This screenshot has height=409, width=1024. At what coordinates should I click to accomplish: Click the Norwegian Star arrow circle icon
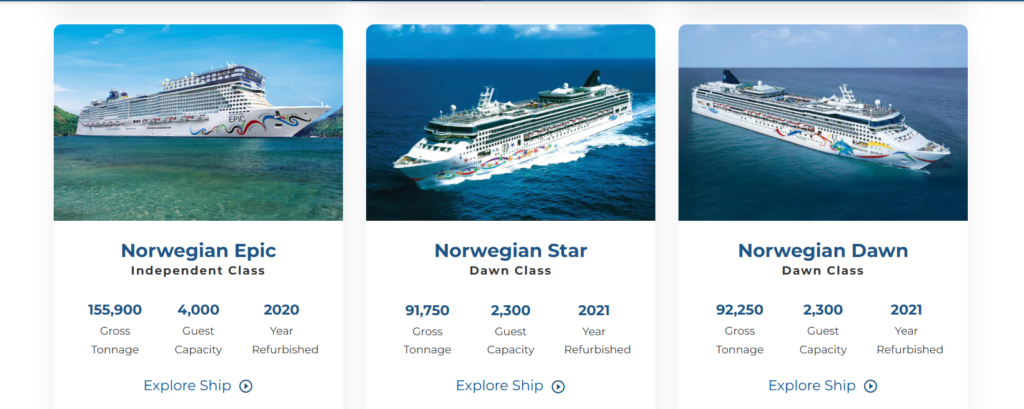(558, 386)
